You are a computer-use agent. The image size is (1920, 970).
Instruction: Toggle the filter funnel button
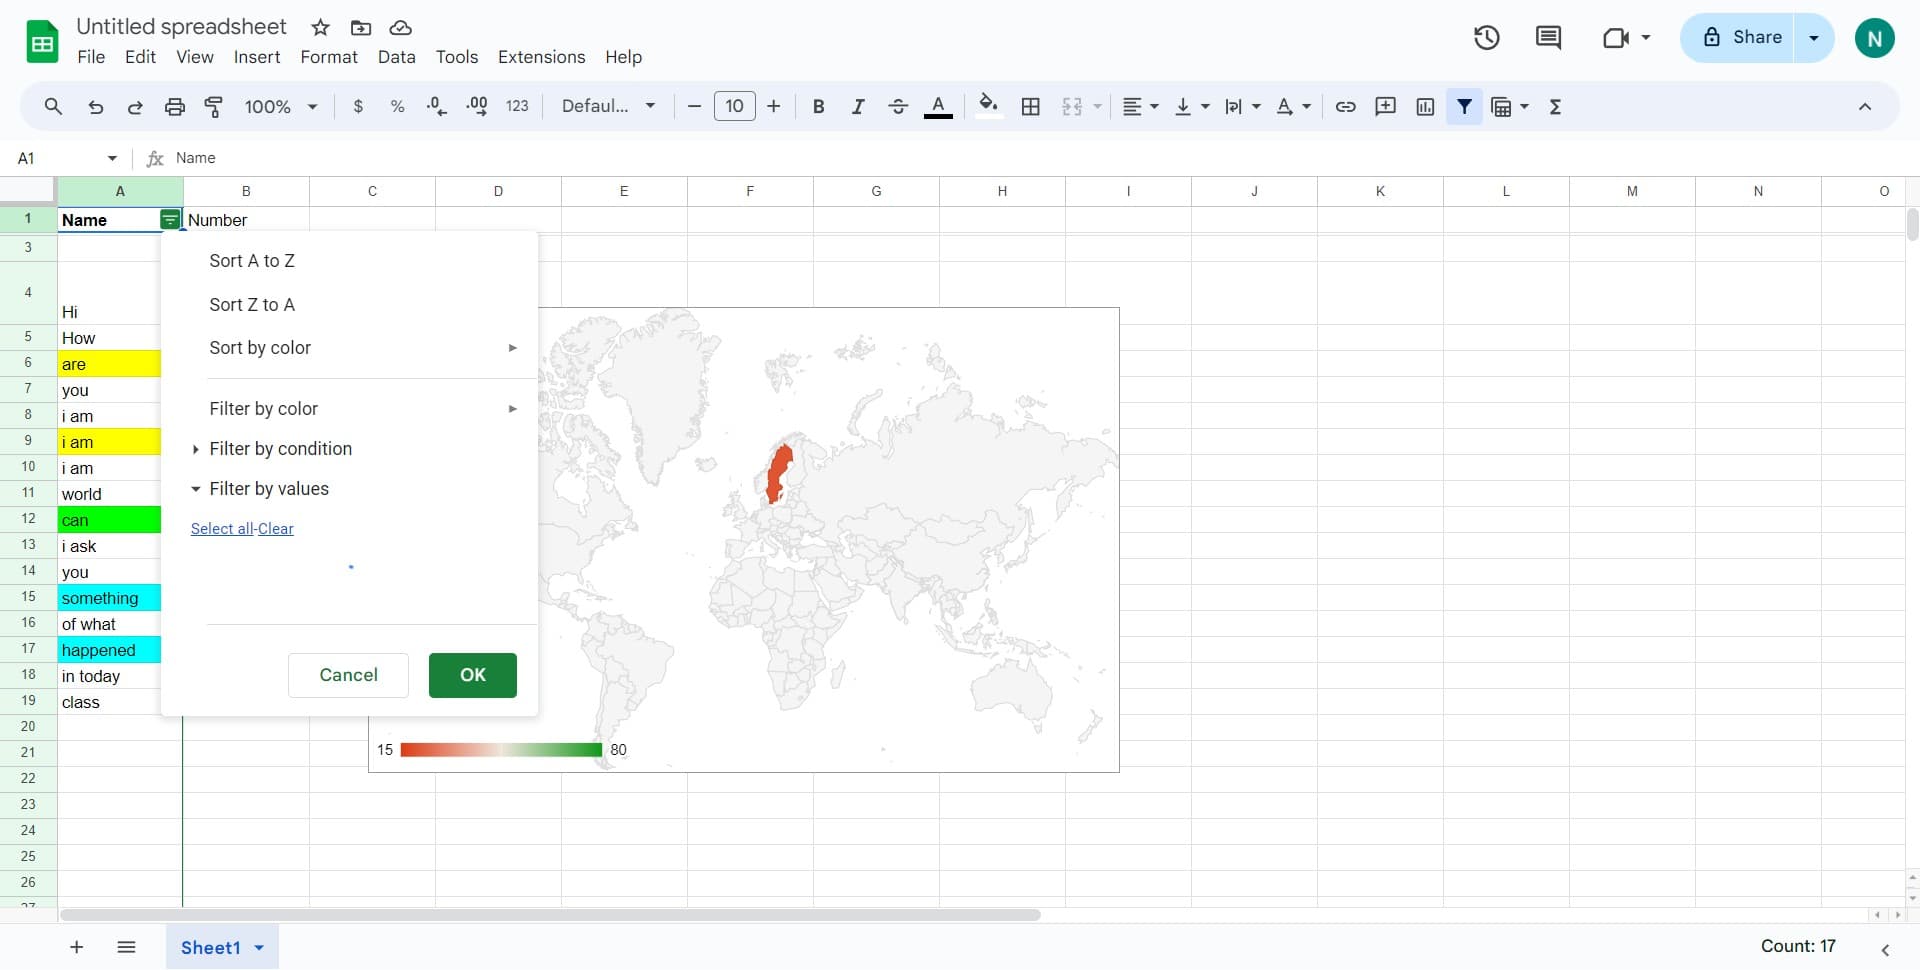click(x=1464, y=107)
